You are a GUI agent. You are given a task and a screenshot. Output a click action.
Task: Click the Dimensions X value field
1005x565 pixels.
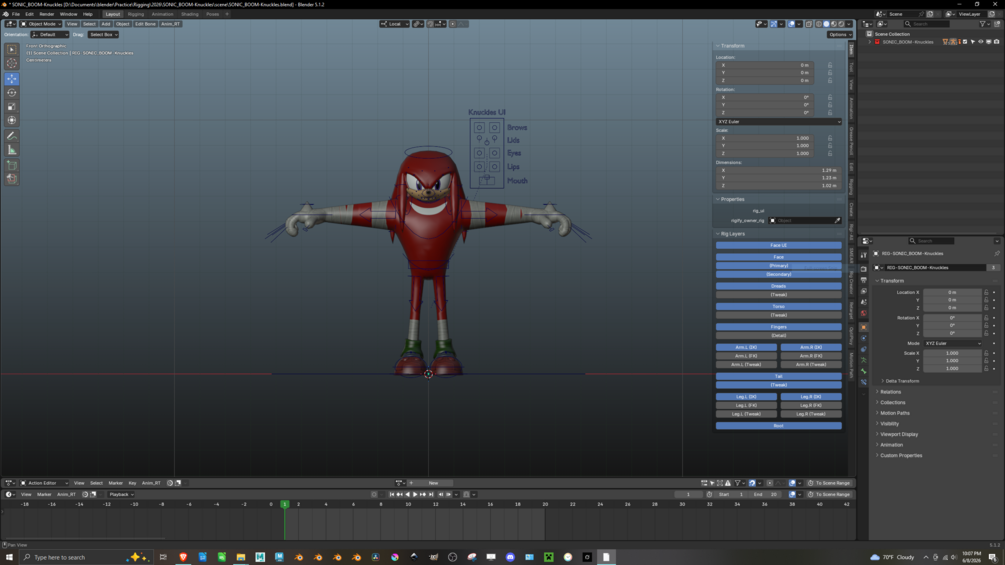tap(778, 170)
